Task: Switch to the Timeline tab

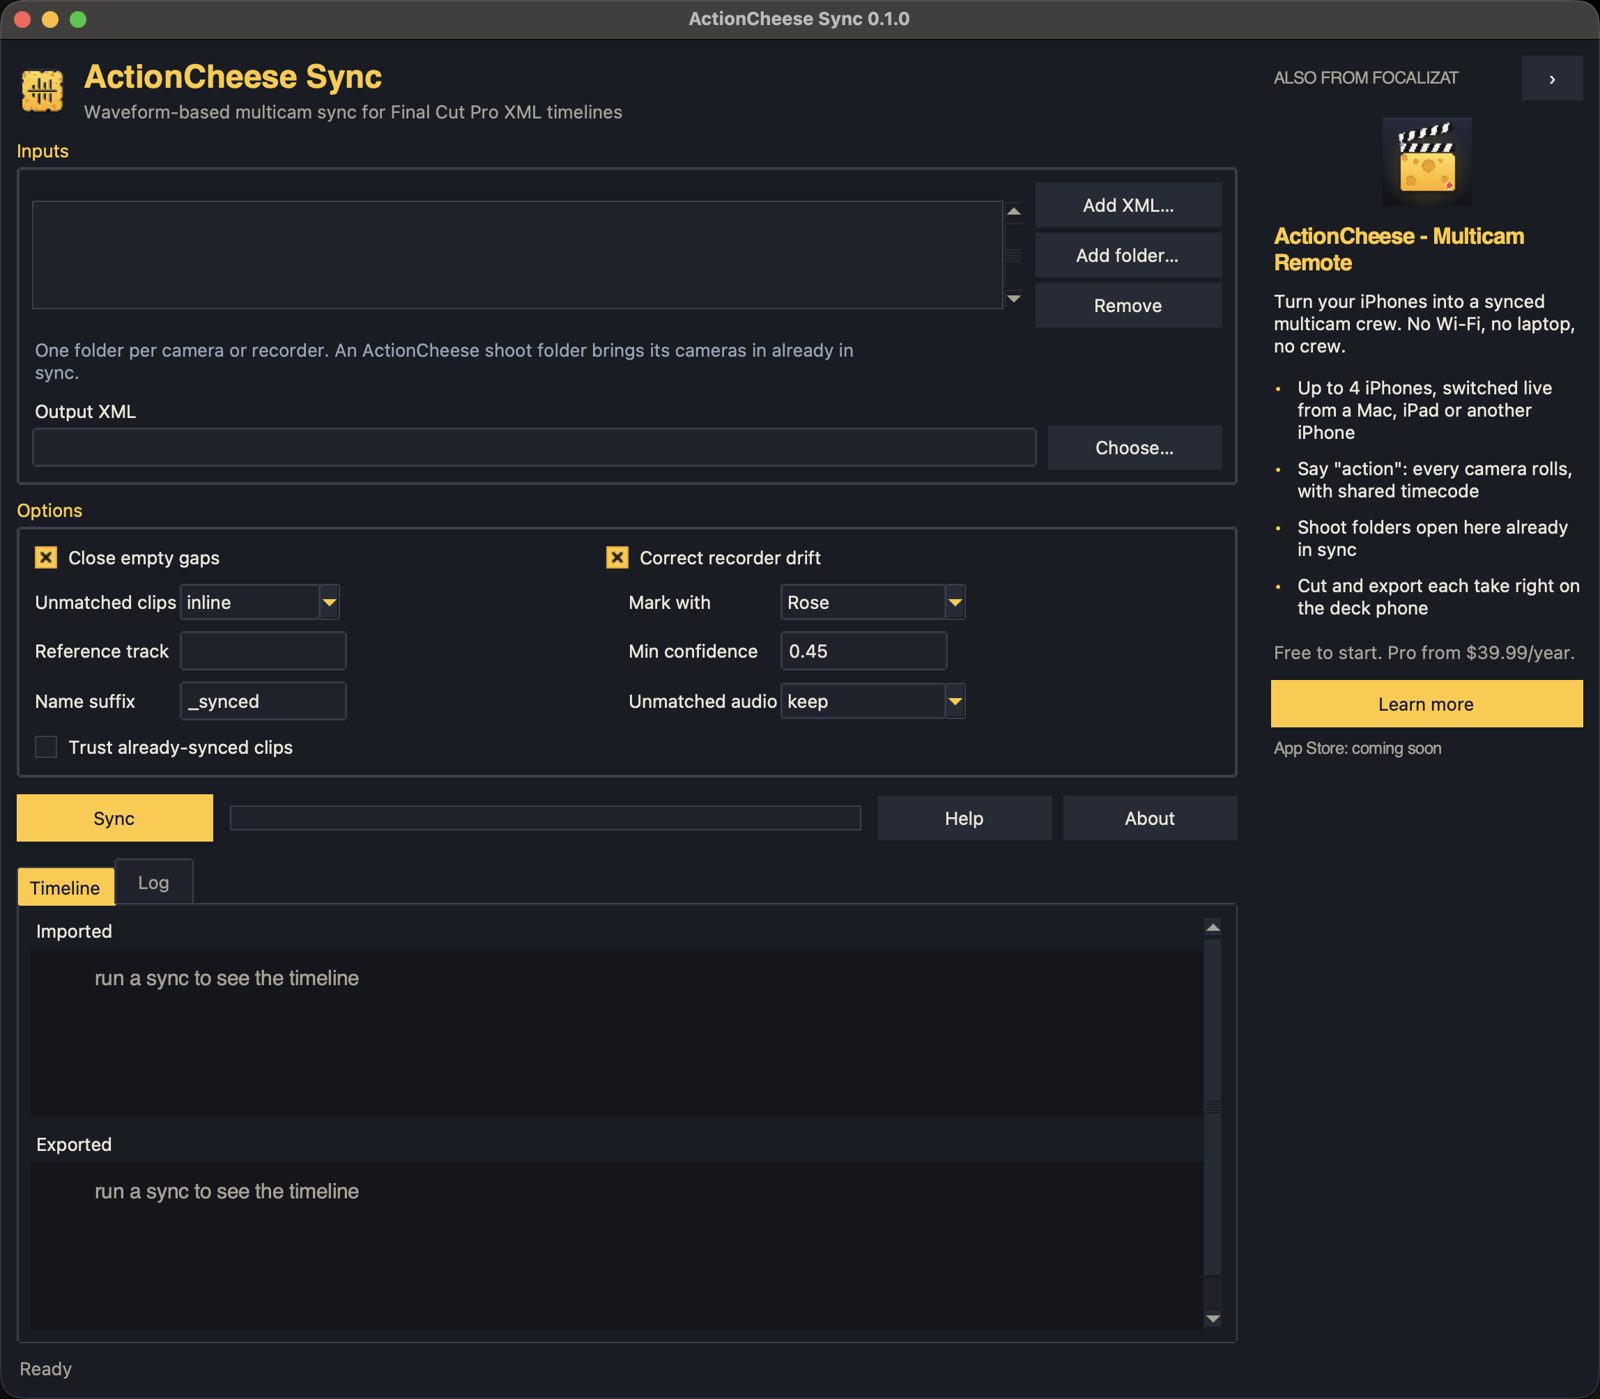Action: [x=65, y=887]
